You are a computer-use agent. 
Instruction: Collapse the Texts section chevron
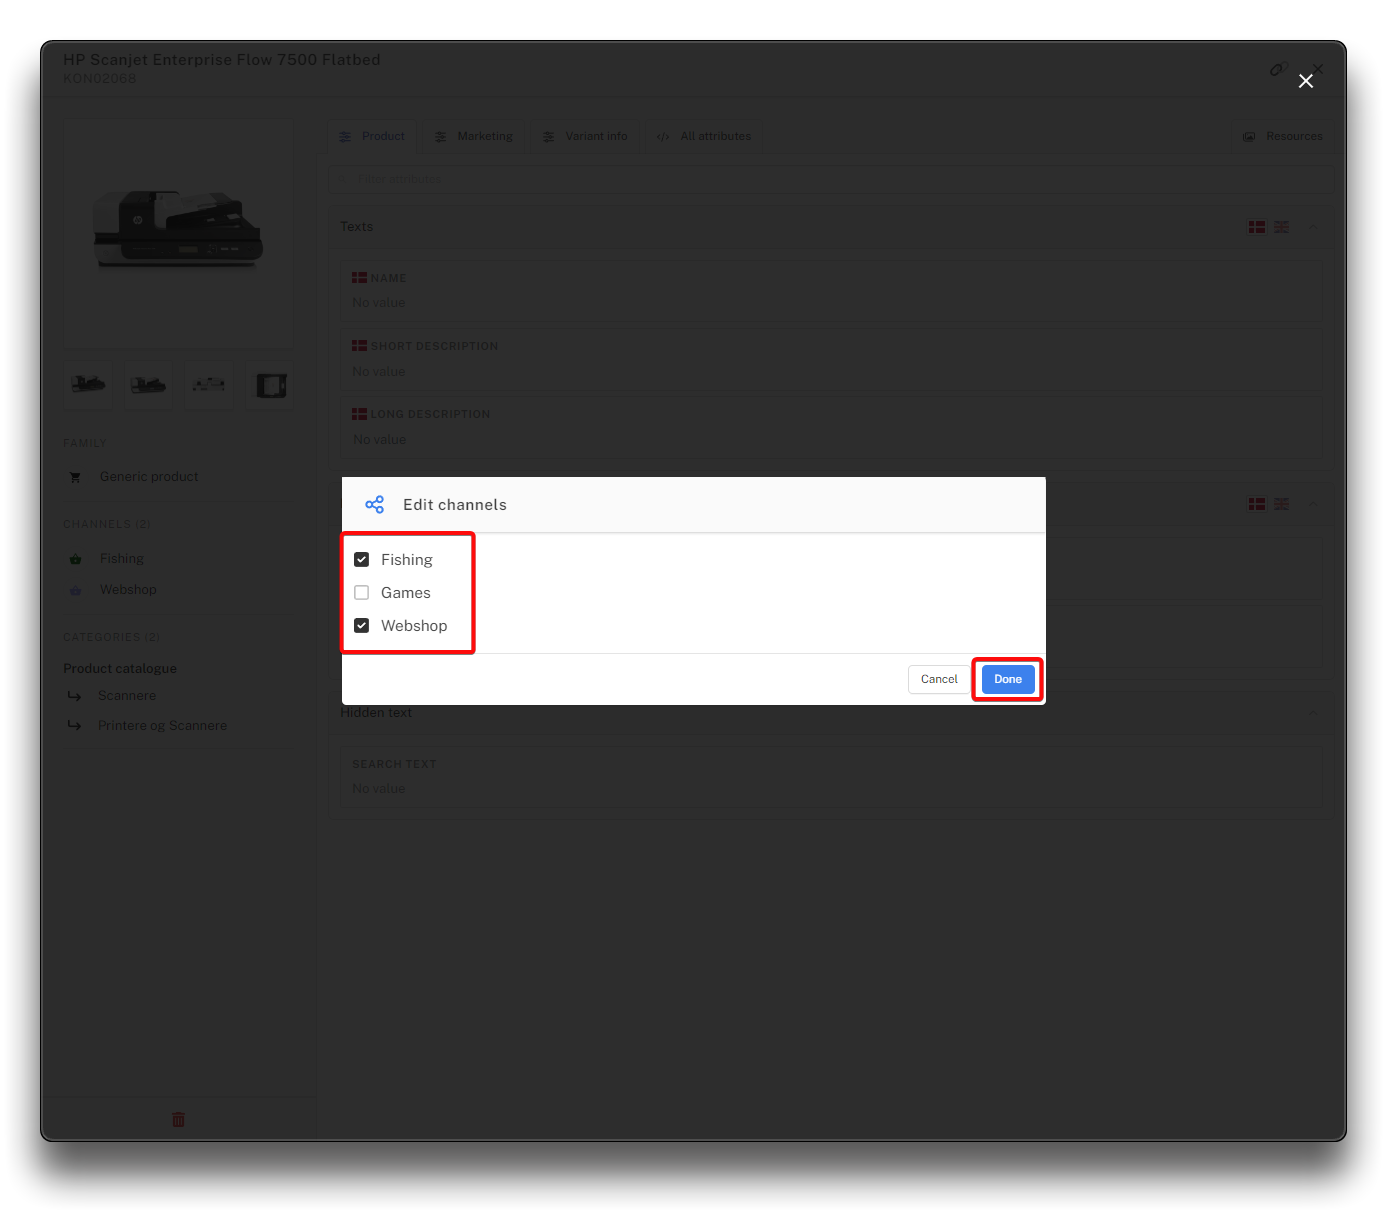[1313, 227]
